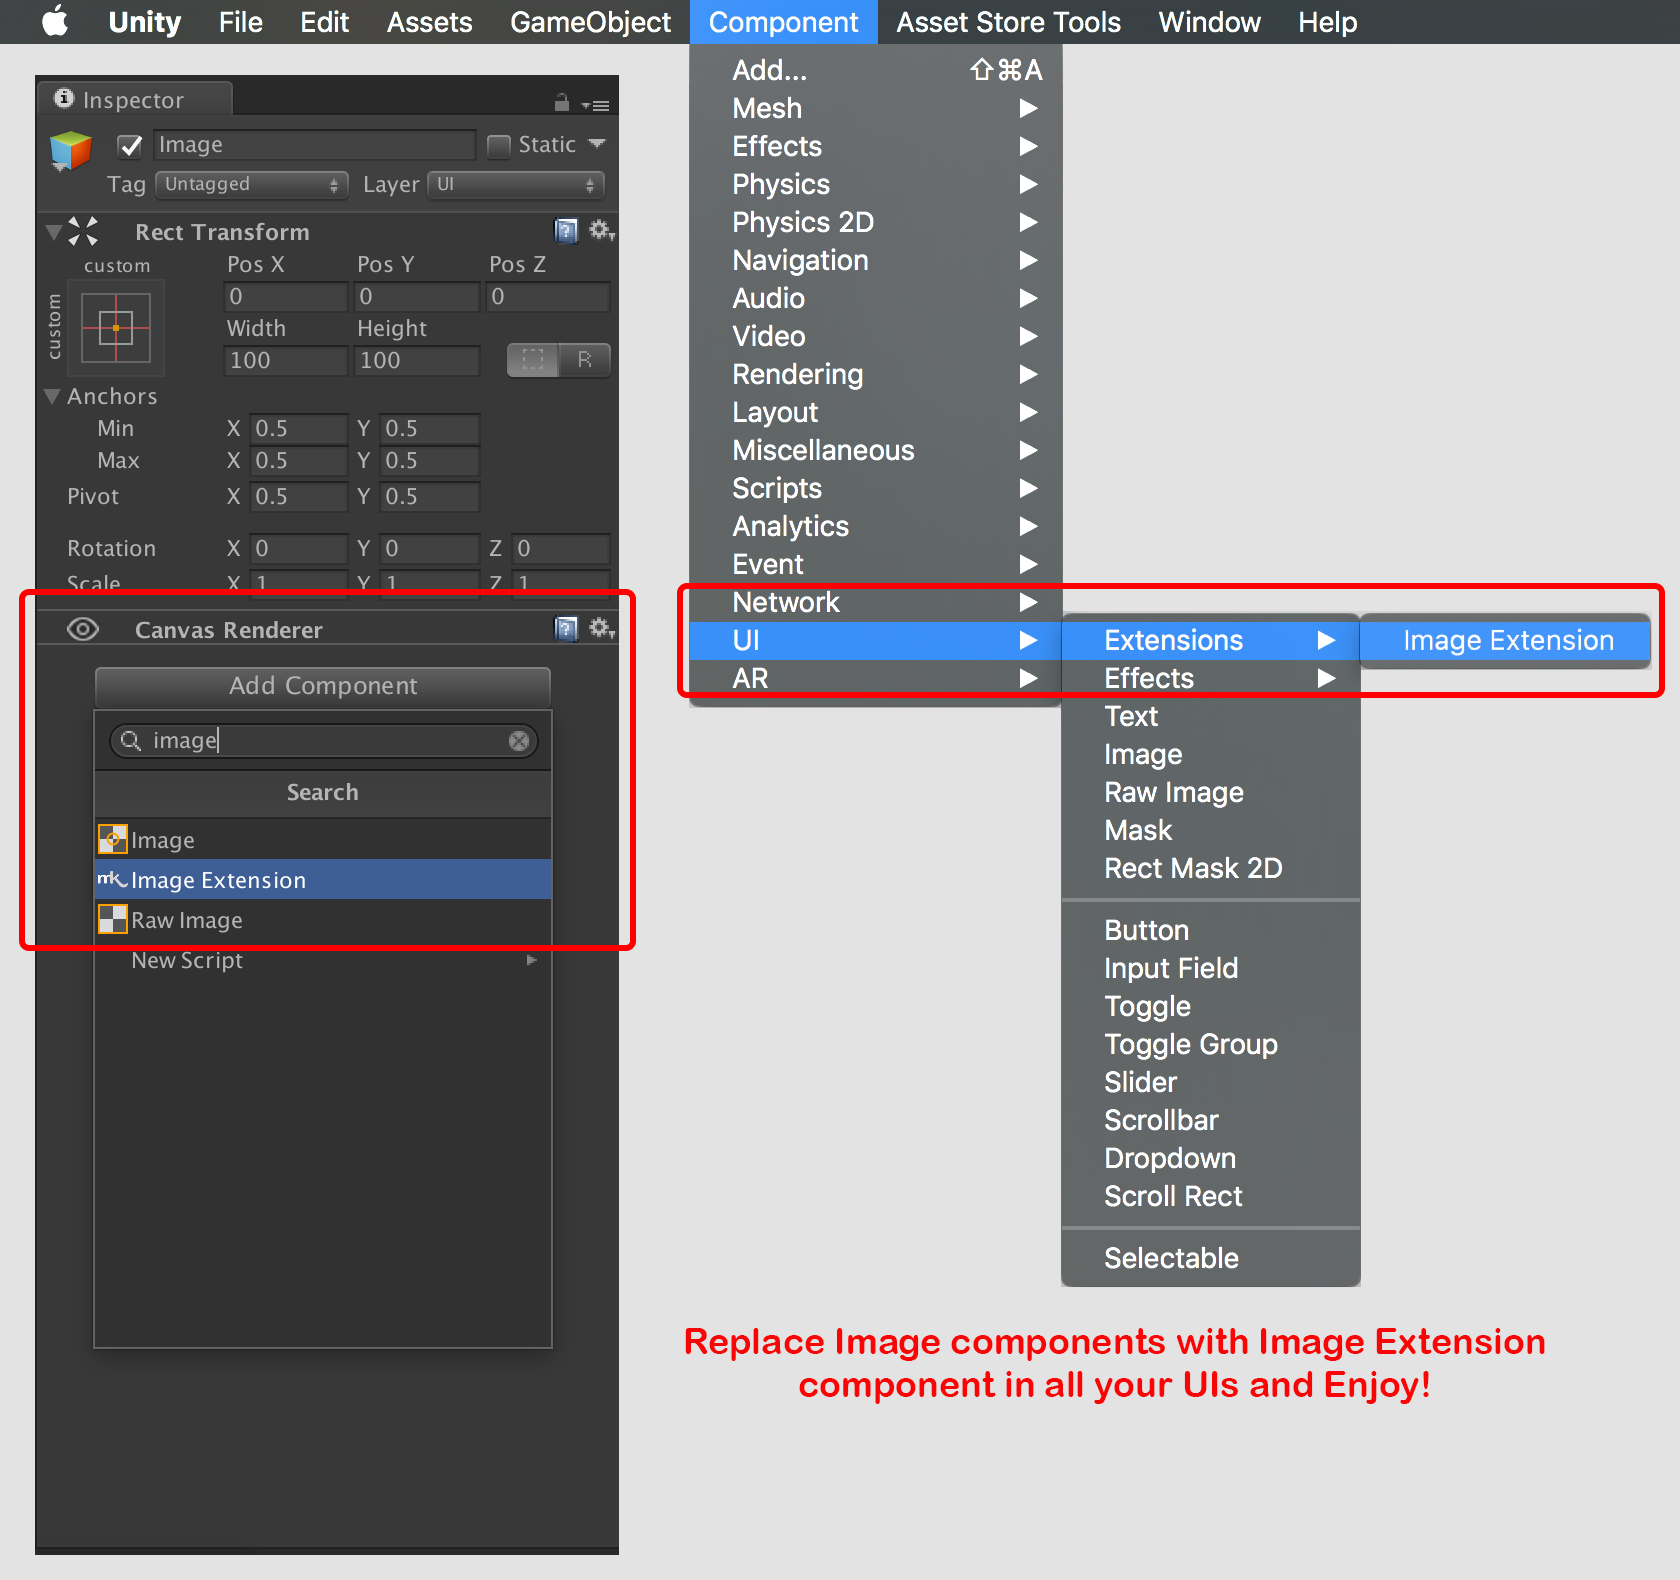Expand the Mesh submenu

876,108
